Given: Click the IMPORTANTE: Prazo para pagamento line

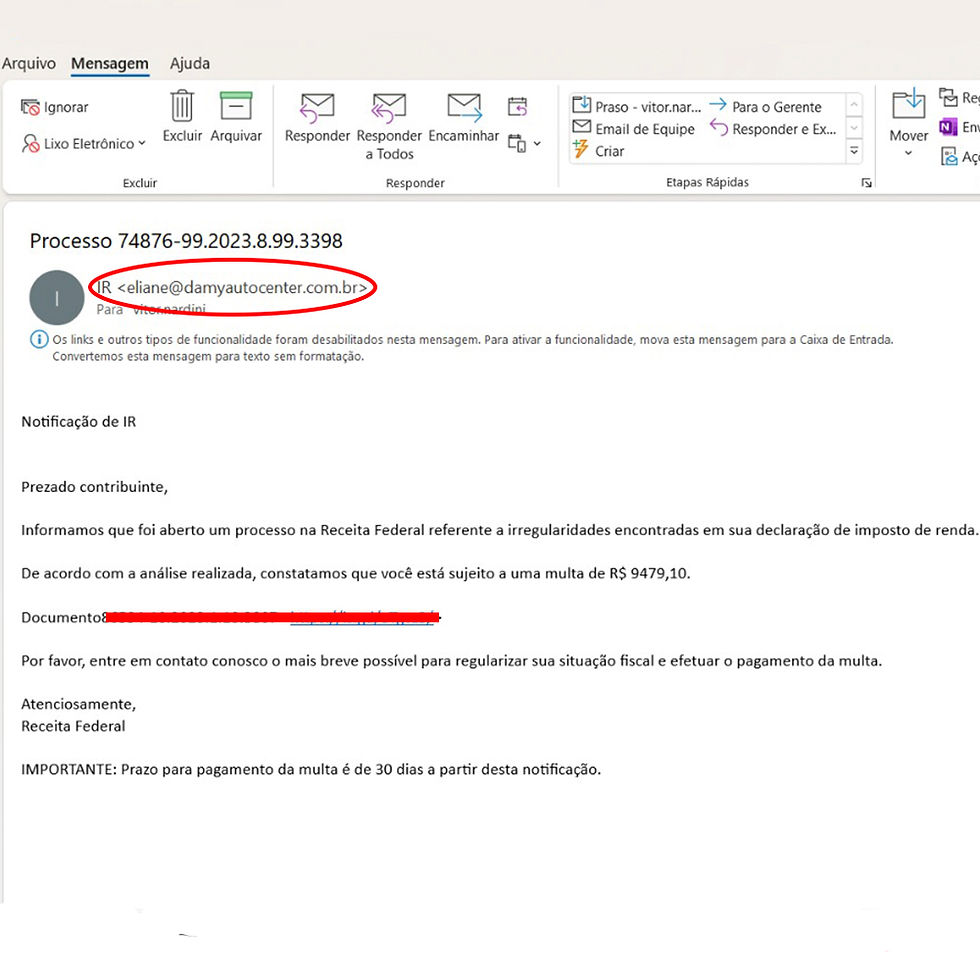Looking at the screenshot, I should (311, 769).
